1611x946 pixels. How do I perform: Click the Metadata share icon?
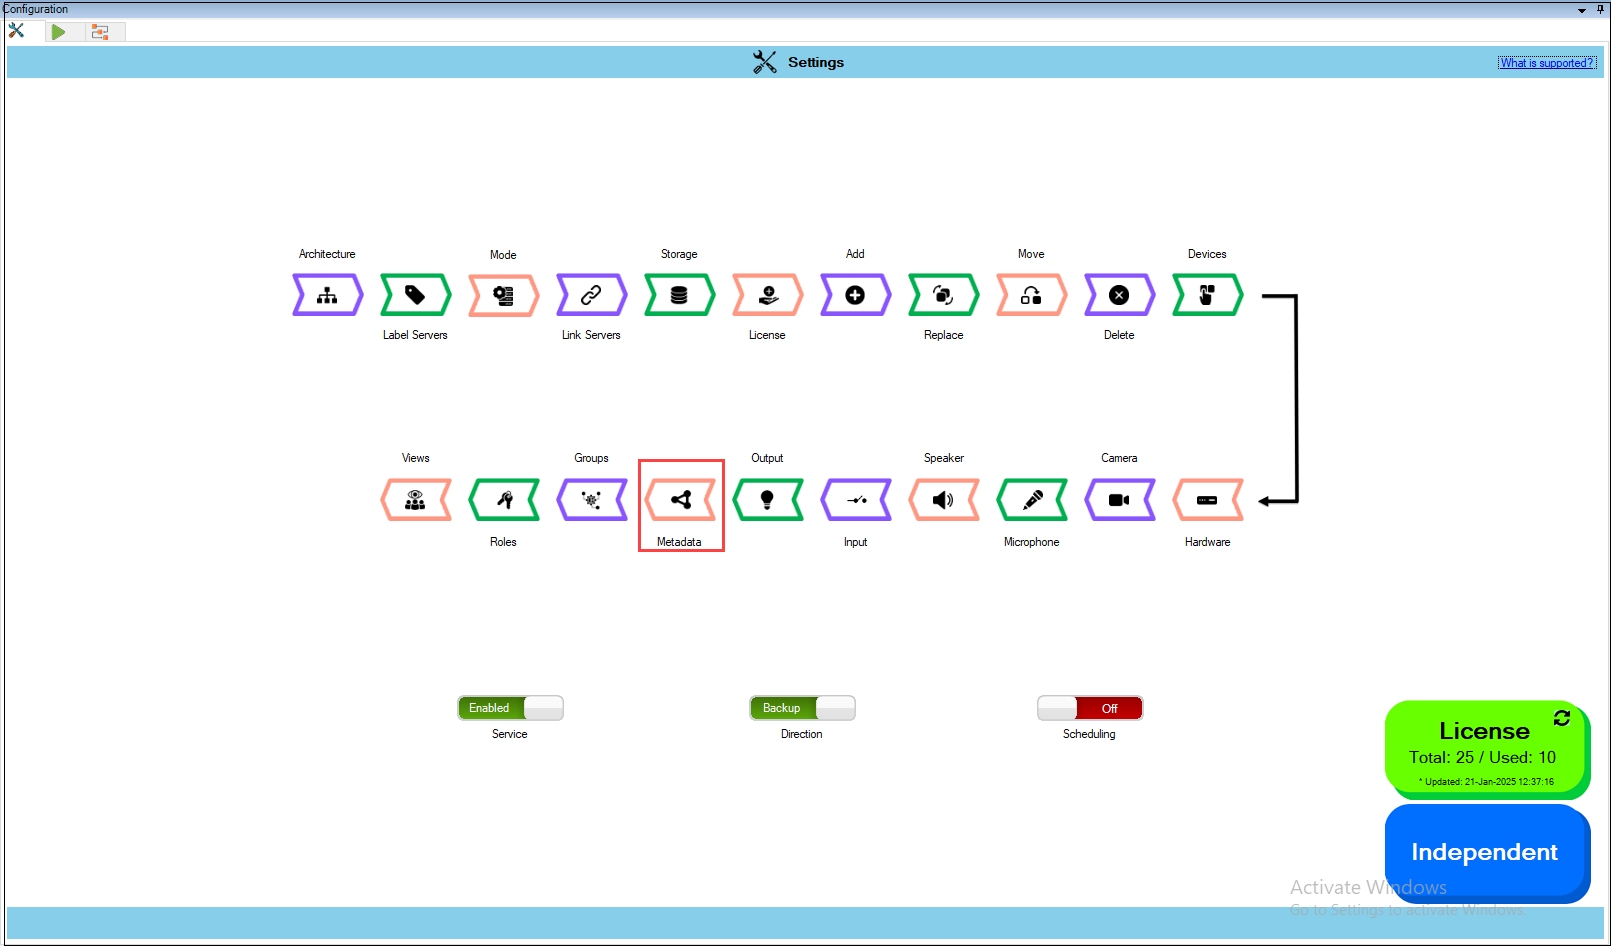click(x=680, y=500)
